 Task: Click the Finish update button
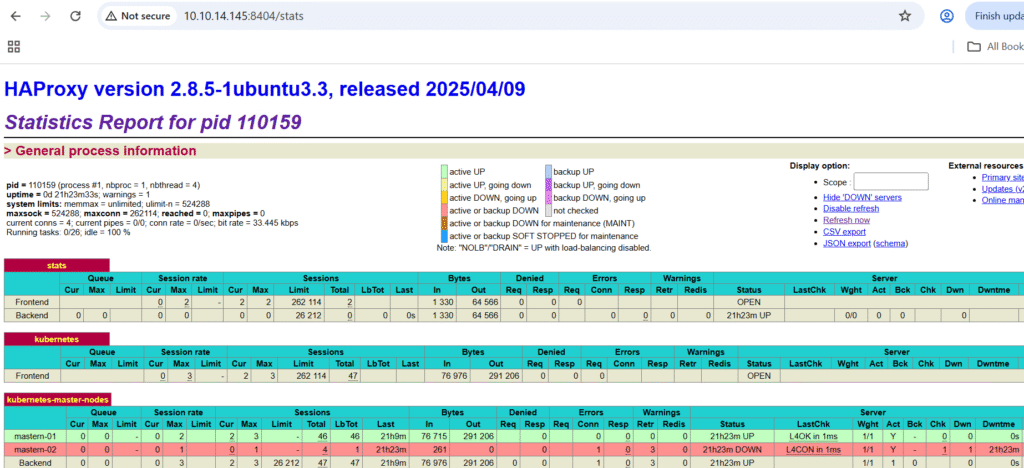[995, 16]
